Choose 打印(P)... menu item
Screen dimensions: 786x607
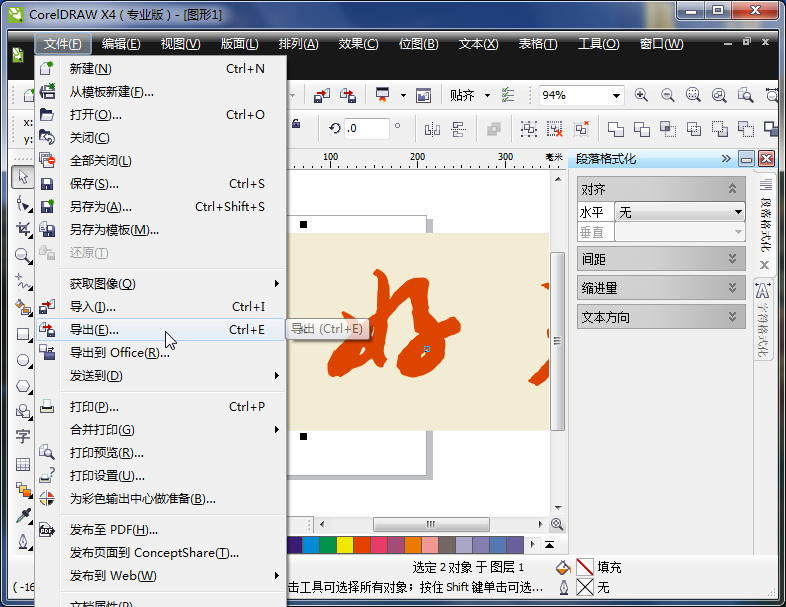[161, 407]
